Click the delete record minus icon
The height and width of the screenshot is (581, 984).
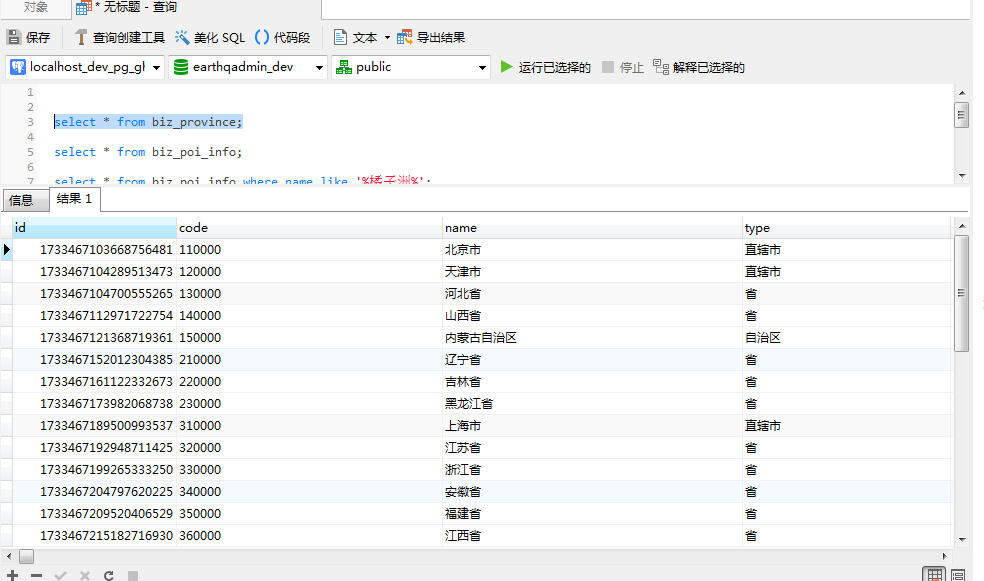click(x=36, y=575)
